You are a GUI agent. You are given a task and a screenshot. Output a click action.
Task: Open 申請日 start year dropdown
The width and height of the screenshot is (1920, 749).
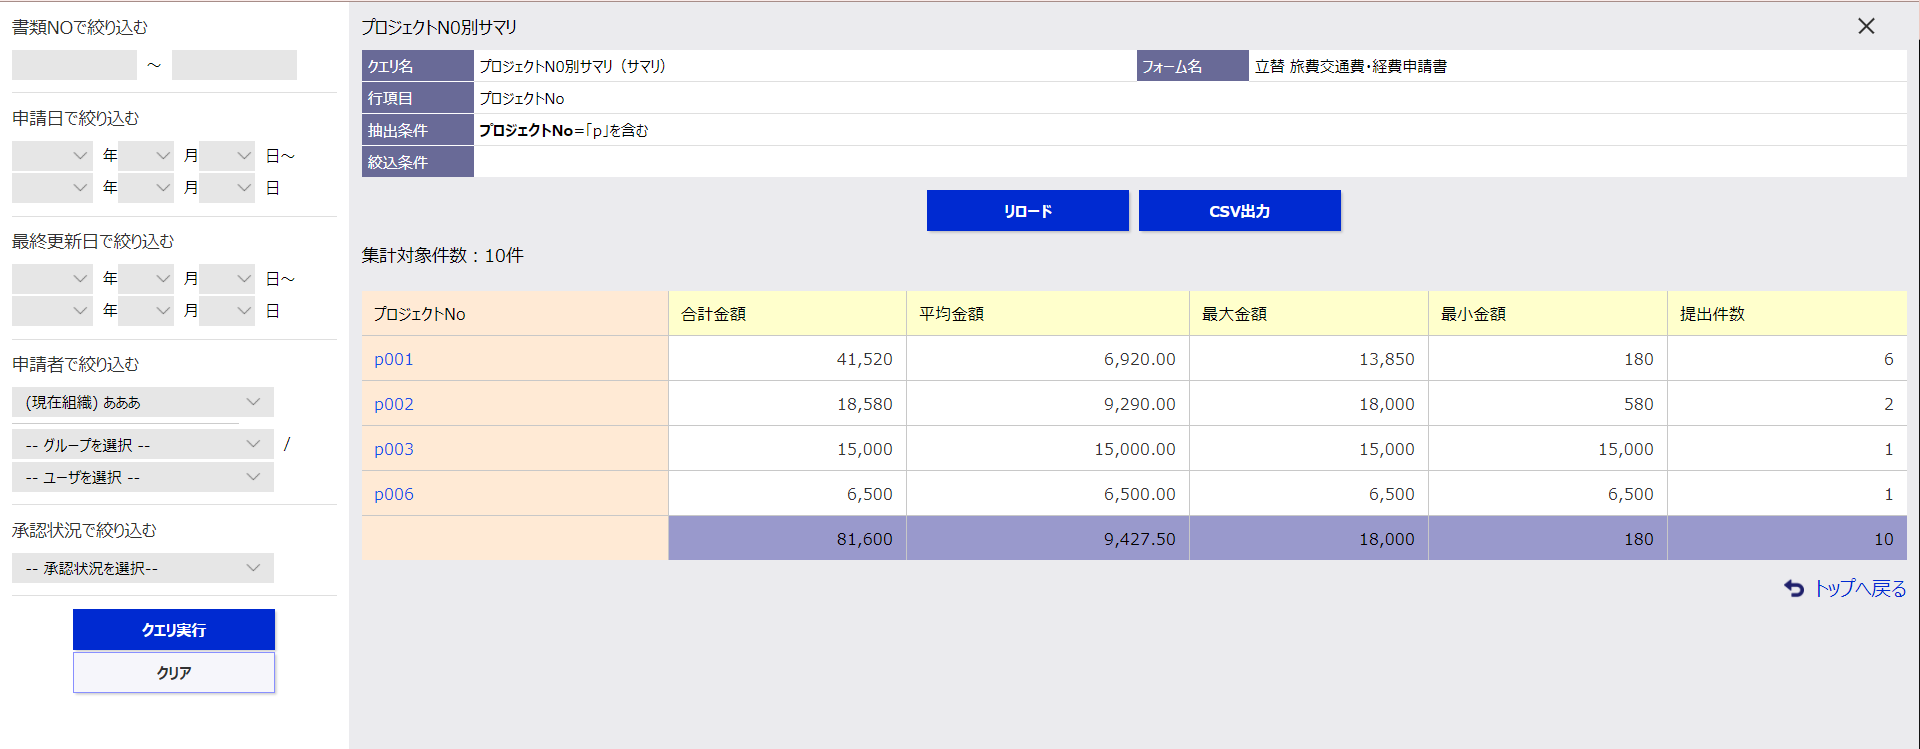(x=52, y=156)
